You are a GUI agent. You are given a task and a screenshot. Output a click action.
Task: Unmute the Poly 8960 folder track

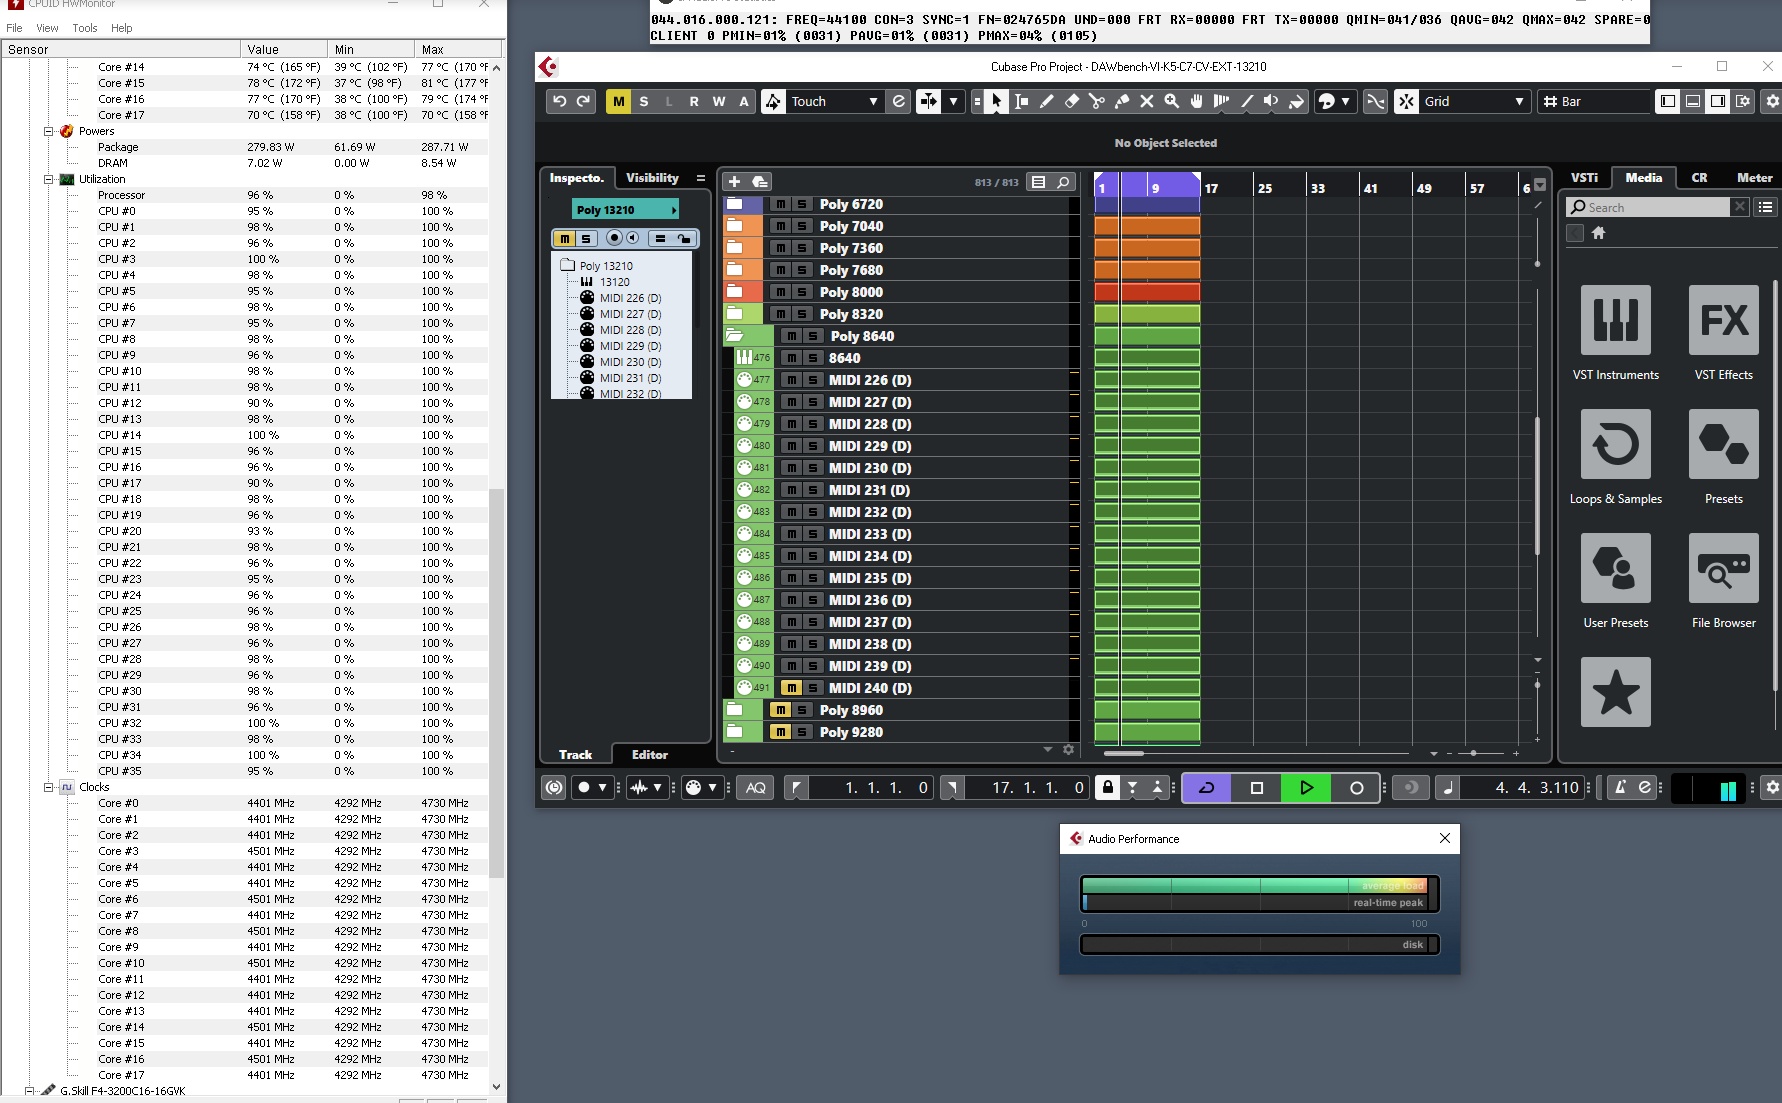coord(781,710)
